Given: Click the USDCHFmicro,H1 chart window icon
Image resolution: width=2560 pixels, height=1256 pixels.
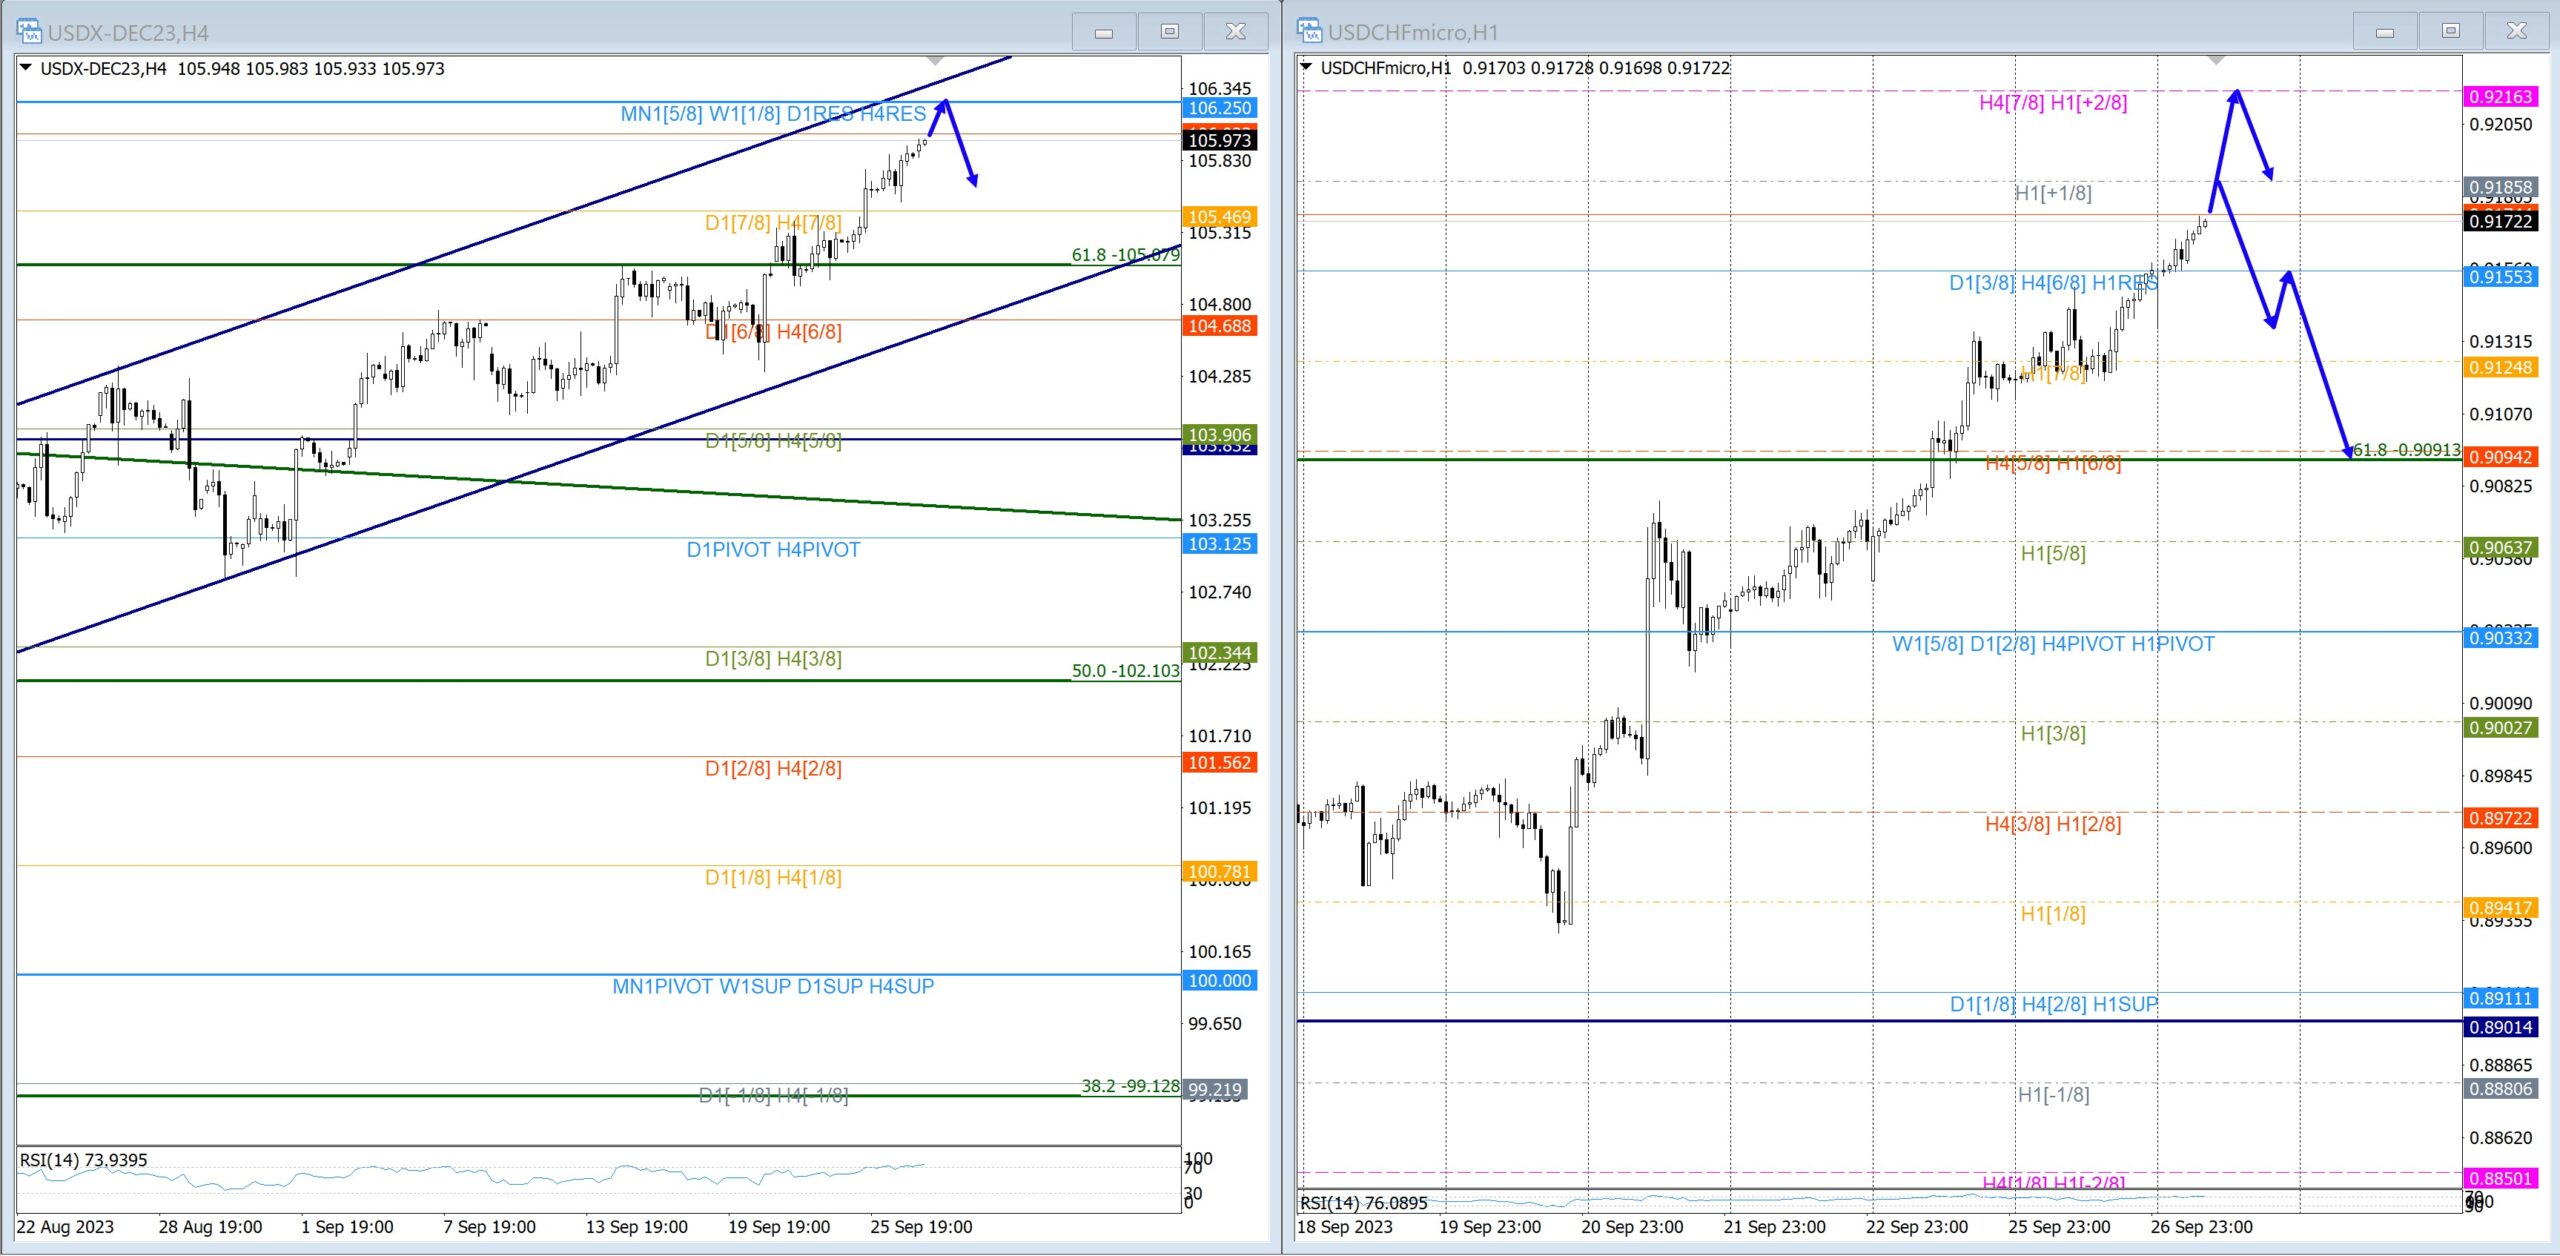Looking at the screenshot, I should pos(1309,31).
